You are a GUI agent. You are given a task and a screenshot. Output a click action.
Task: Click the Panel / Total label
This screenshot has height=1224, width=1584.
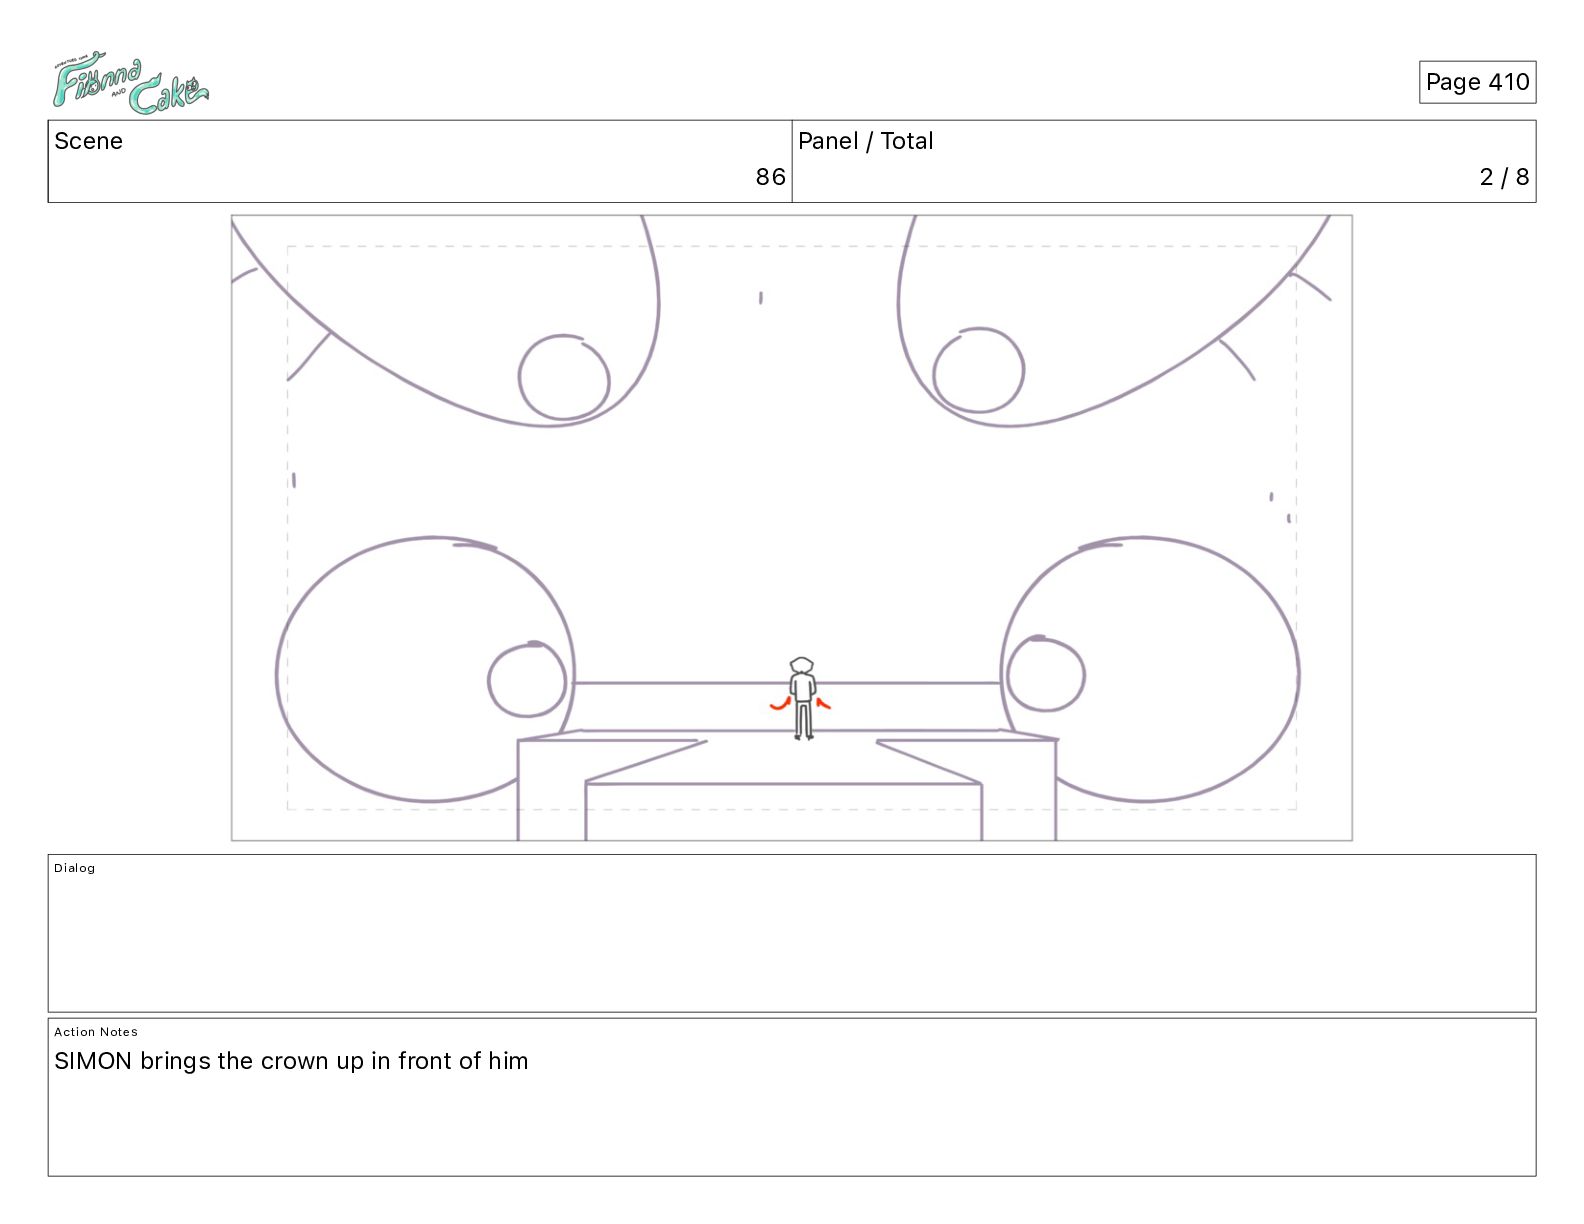pos(866,141)
